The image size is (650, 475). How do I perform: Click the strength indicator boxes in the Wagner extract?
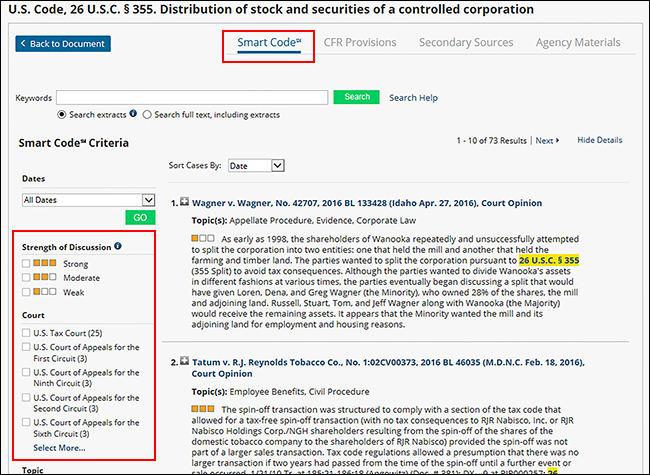pos(202,240)
